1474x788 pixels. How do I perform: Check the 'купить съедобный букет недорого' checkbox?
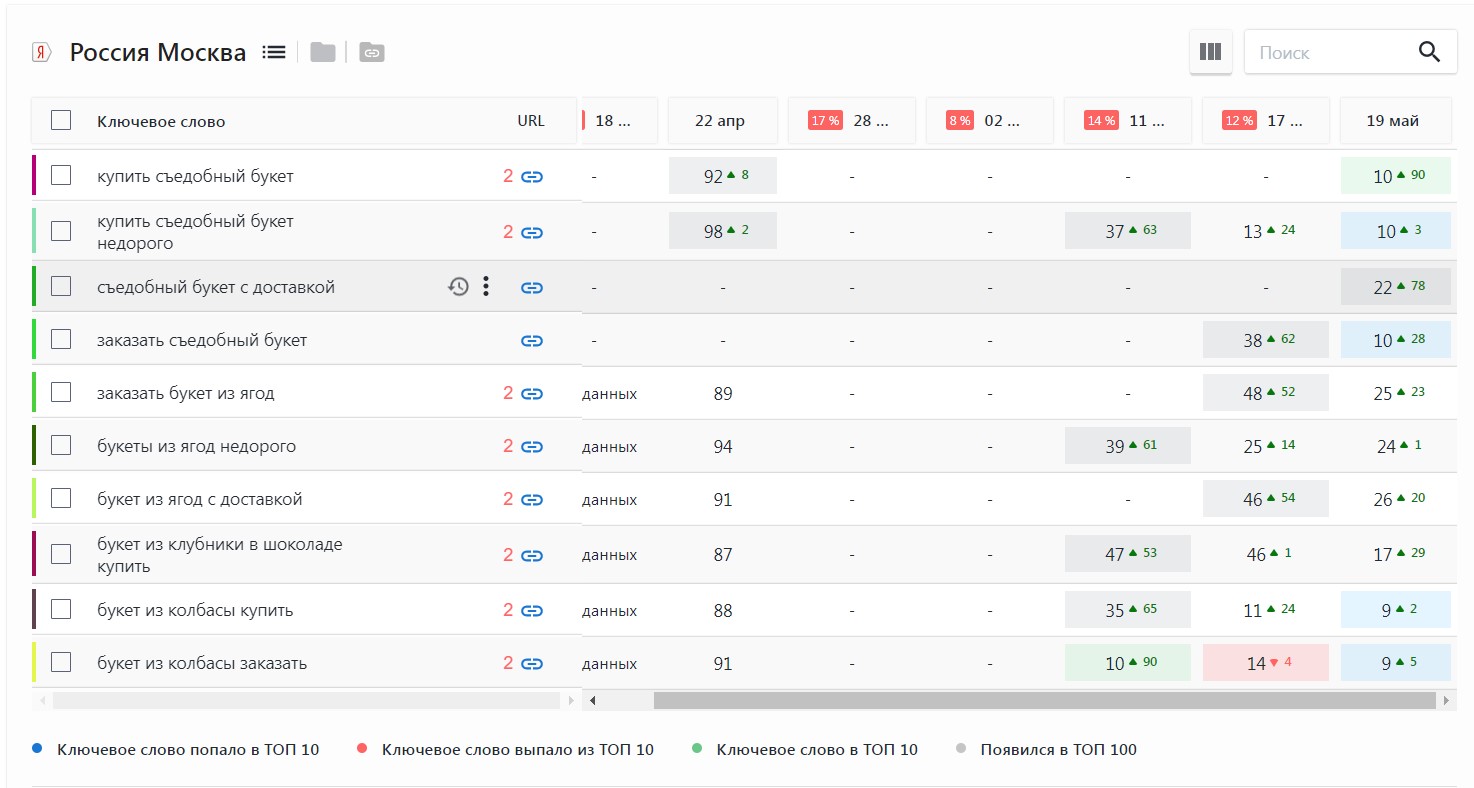tap(61, 231)
